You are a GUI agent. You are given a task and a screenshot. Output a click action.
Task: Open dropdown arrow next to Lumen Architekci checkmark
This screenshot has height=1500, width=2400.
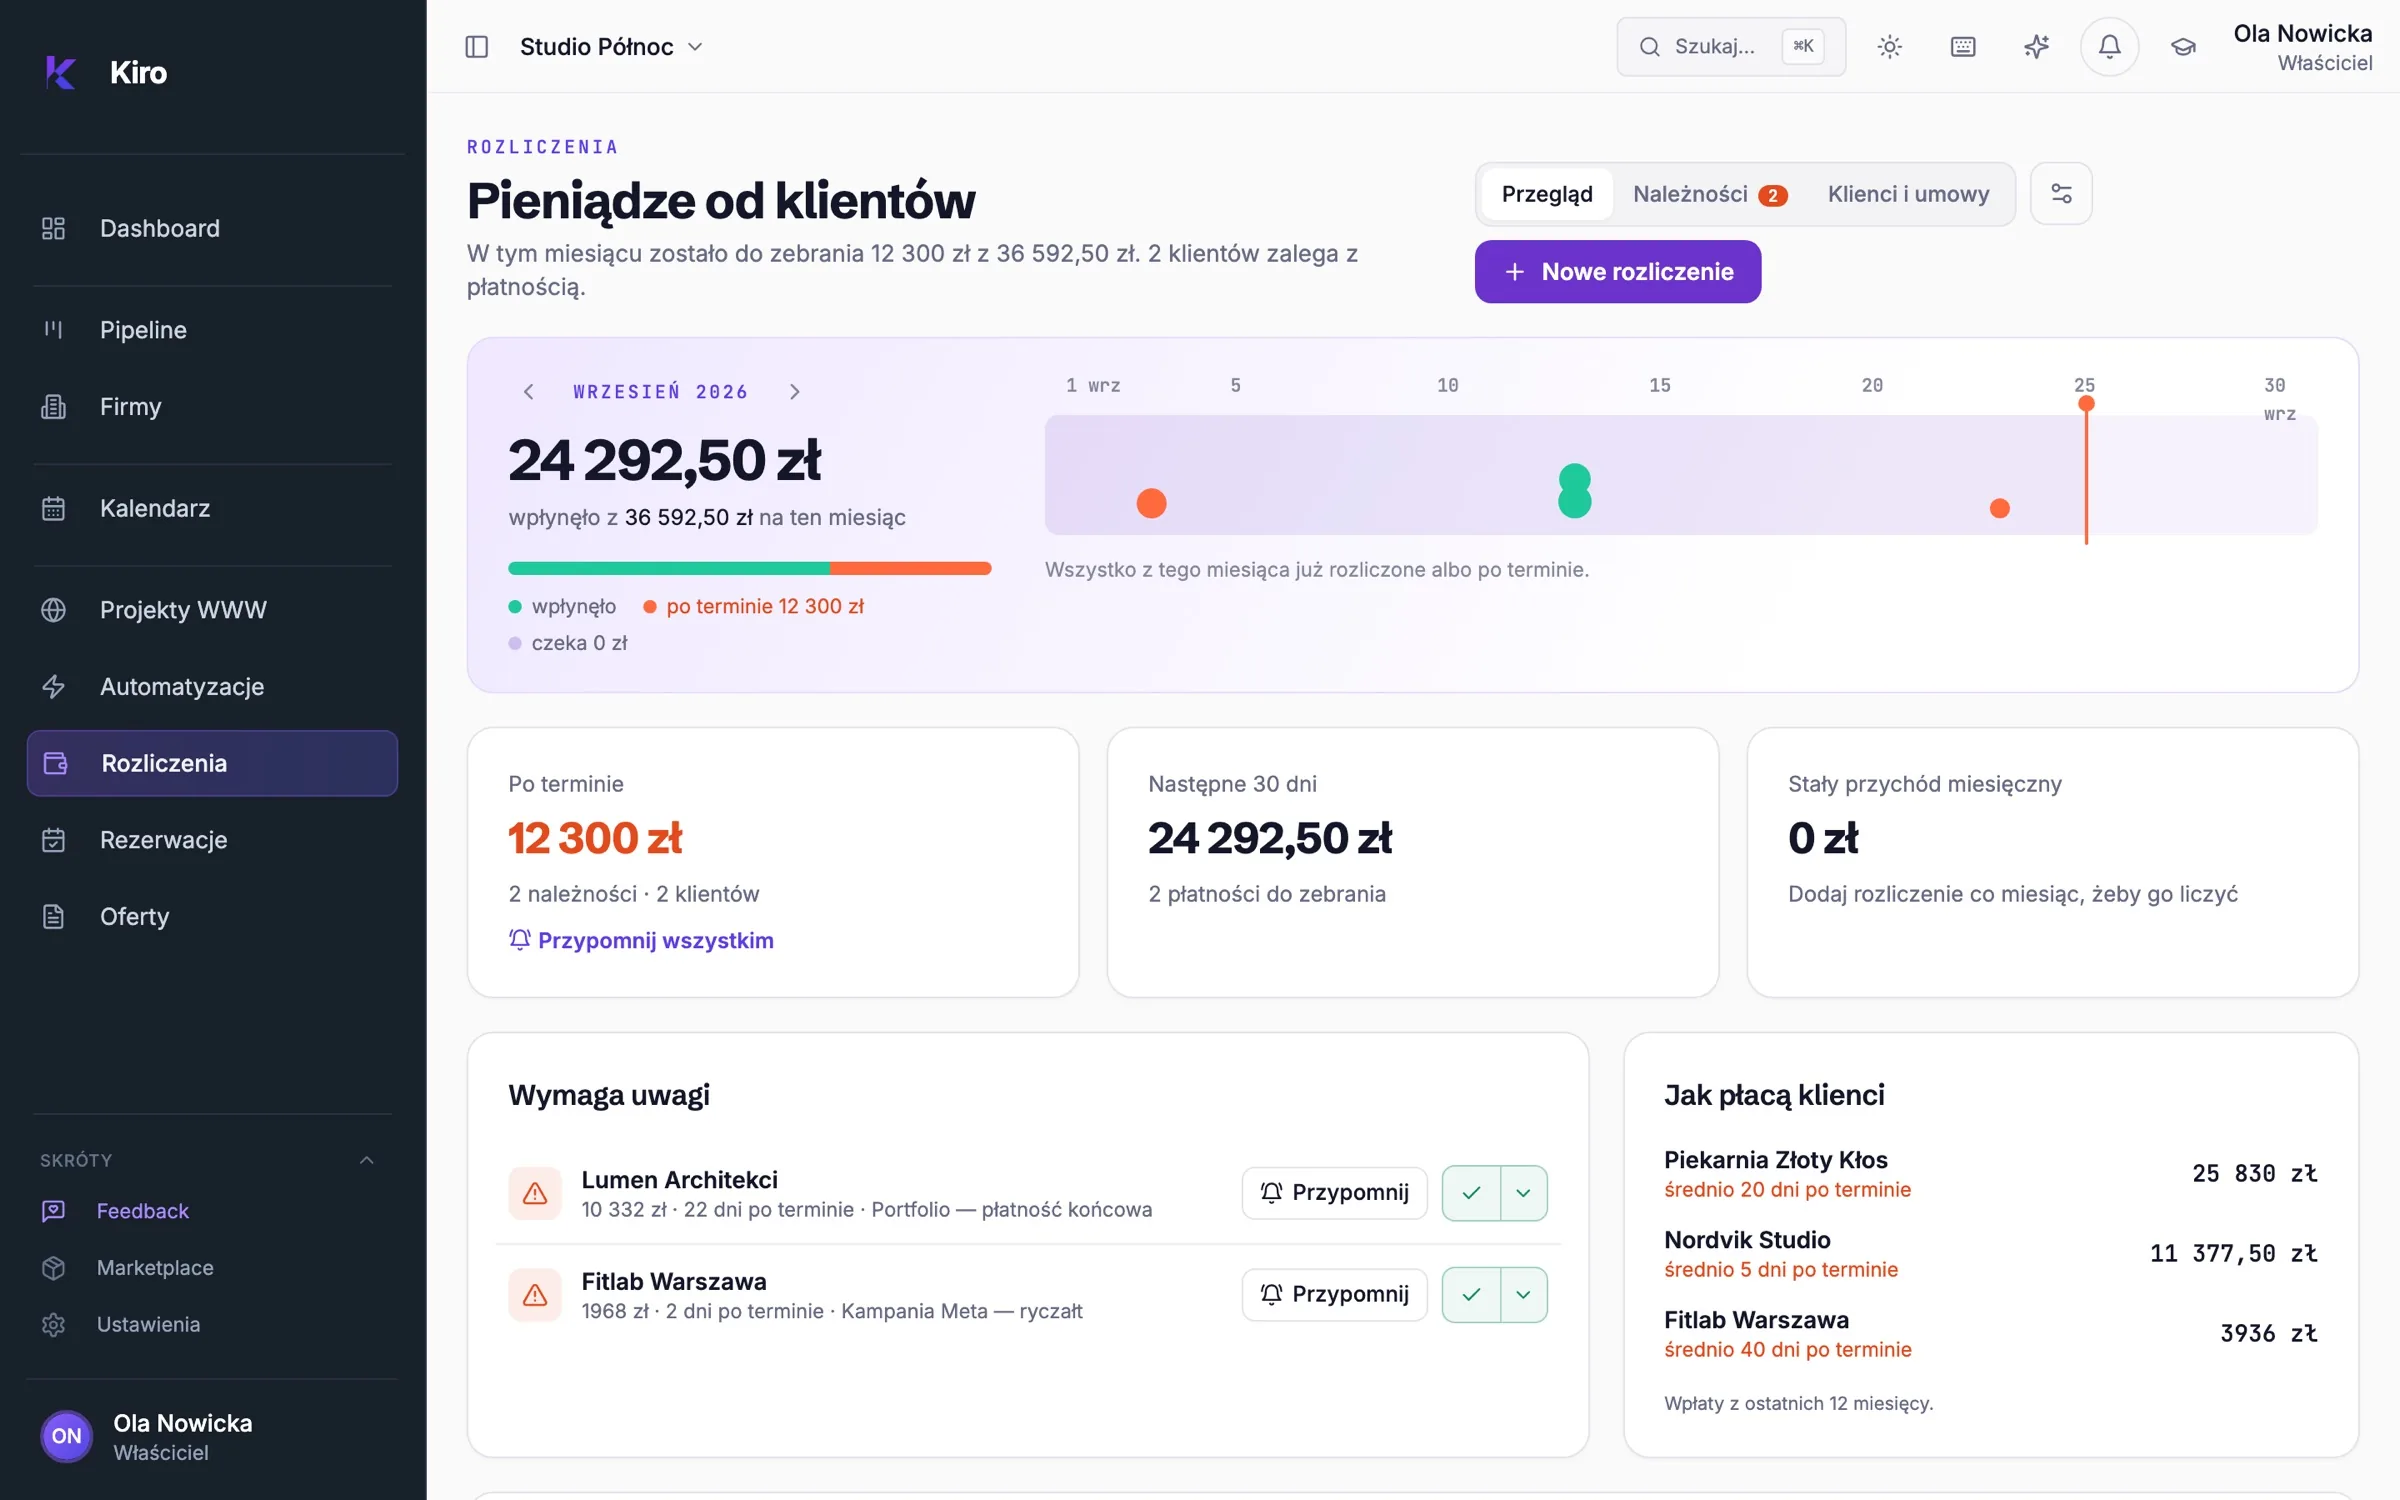pyautogui.click(x=1523, y=1193)
